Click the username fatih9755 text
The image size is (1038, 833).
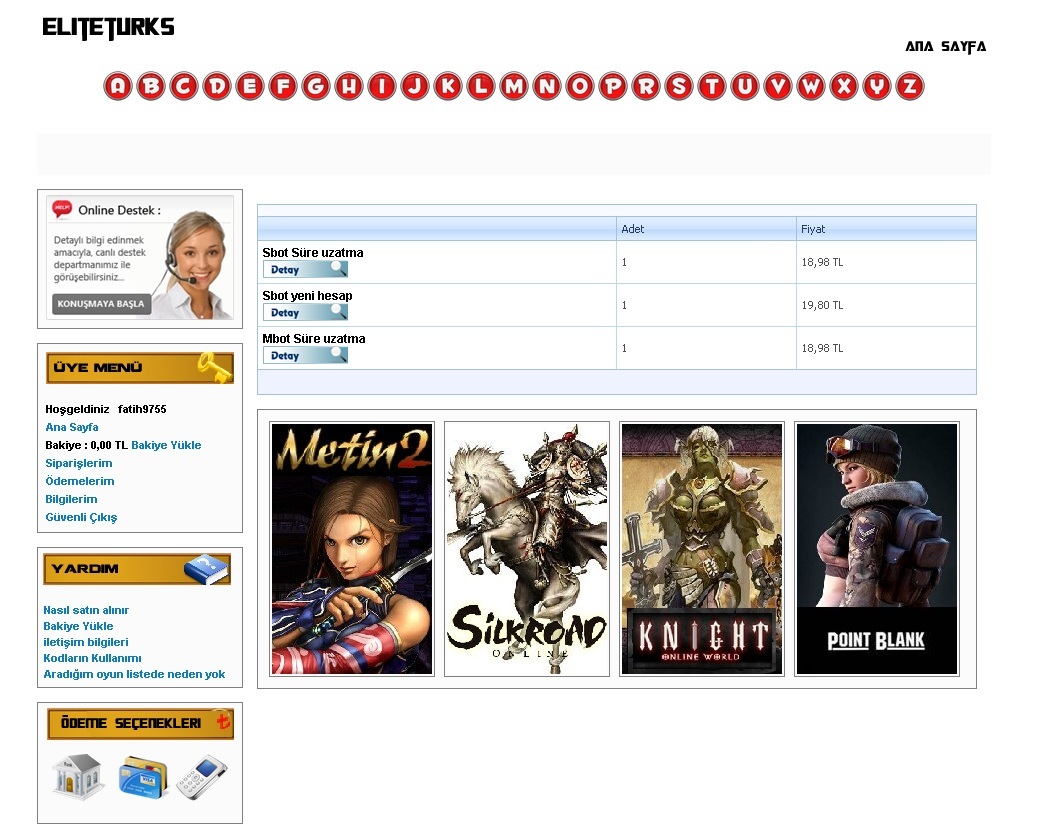[142, 409]
